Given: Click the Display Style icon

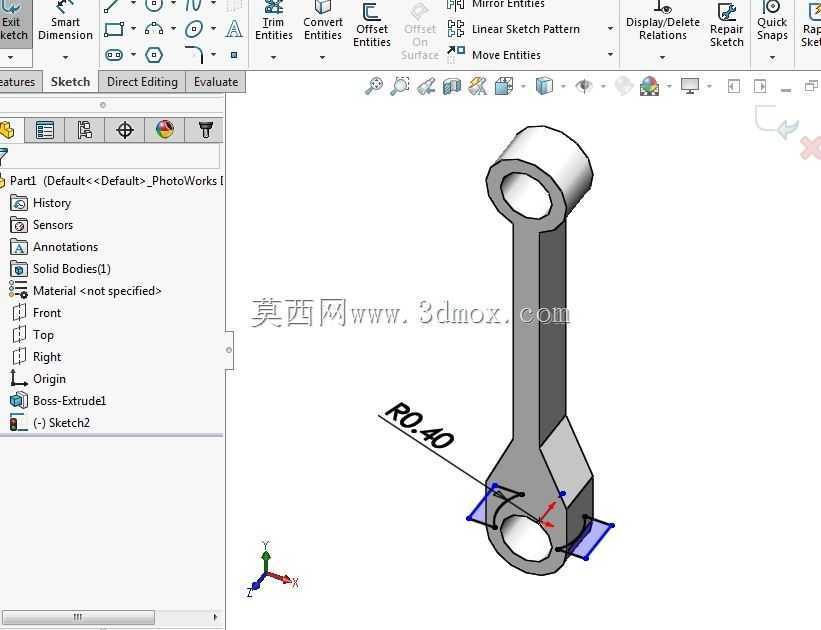Looking at the screenshot, I should click(x=544, y=86).
